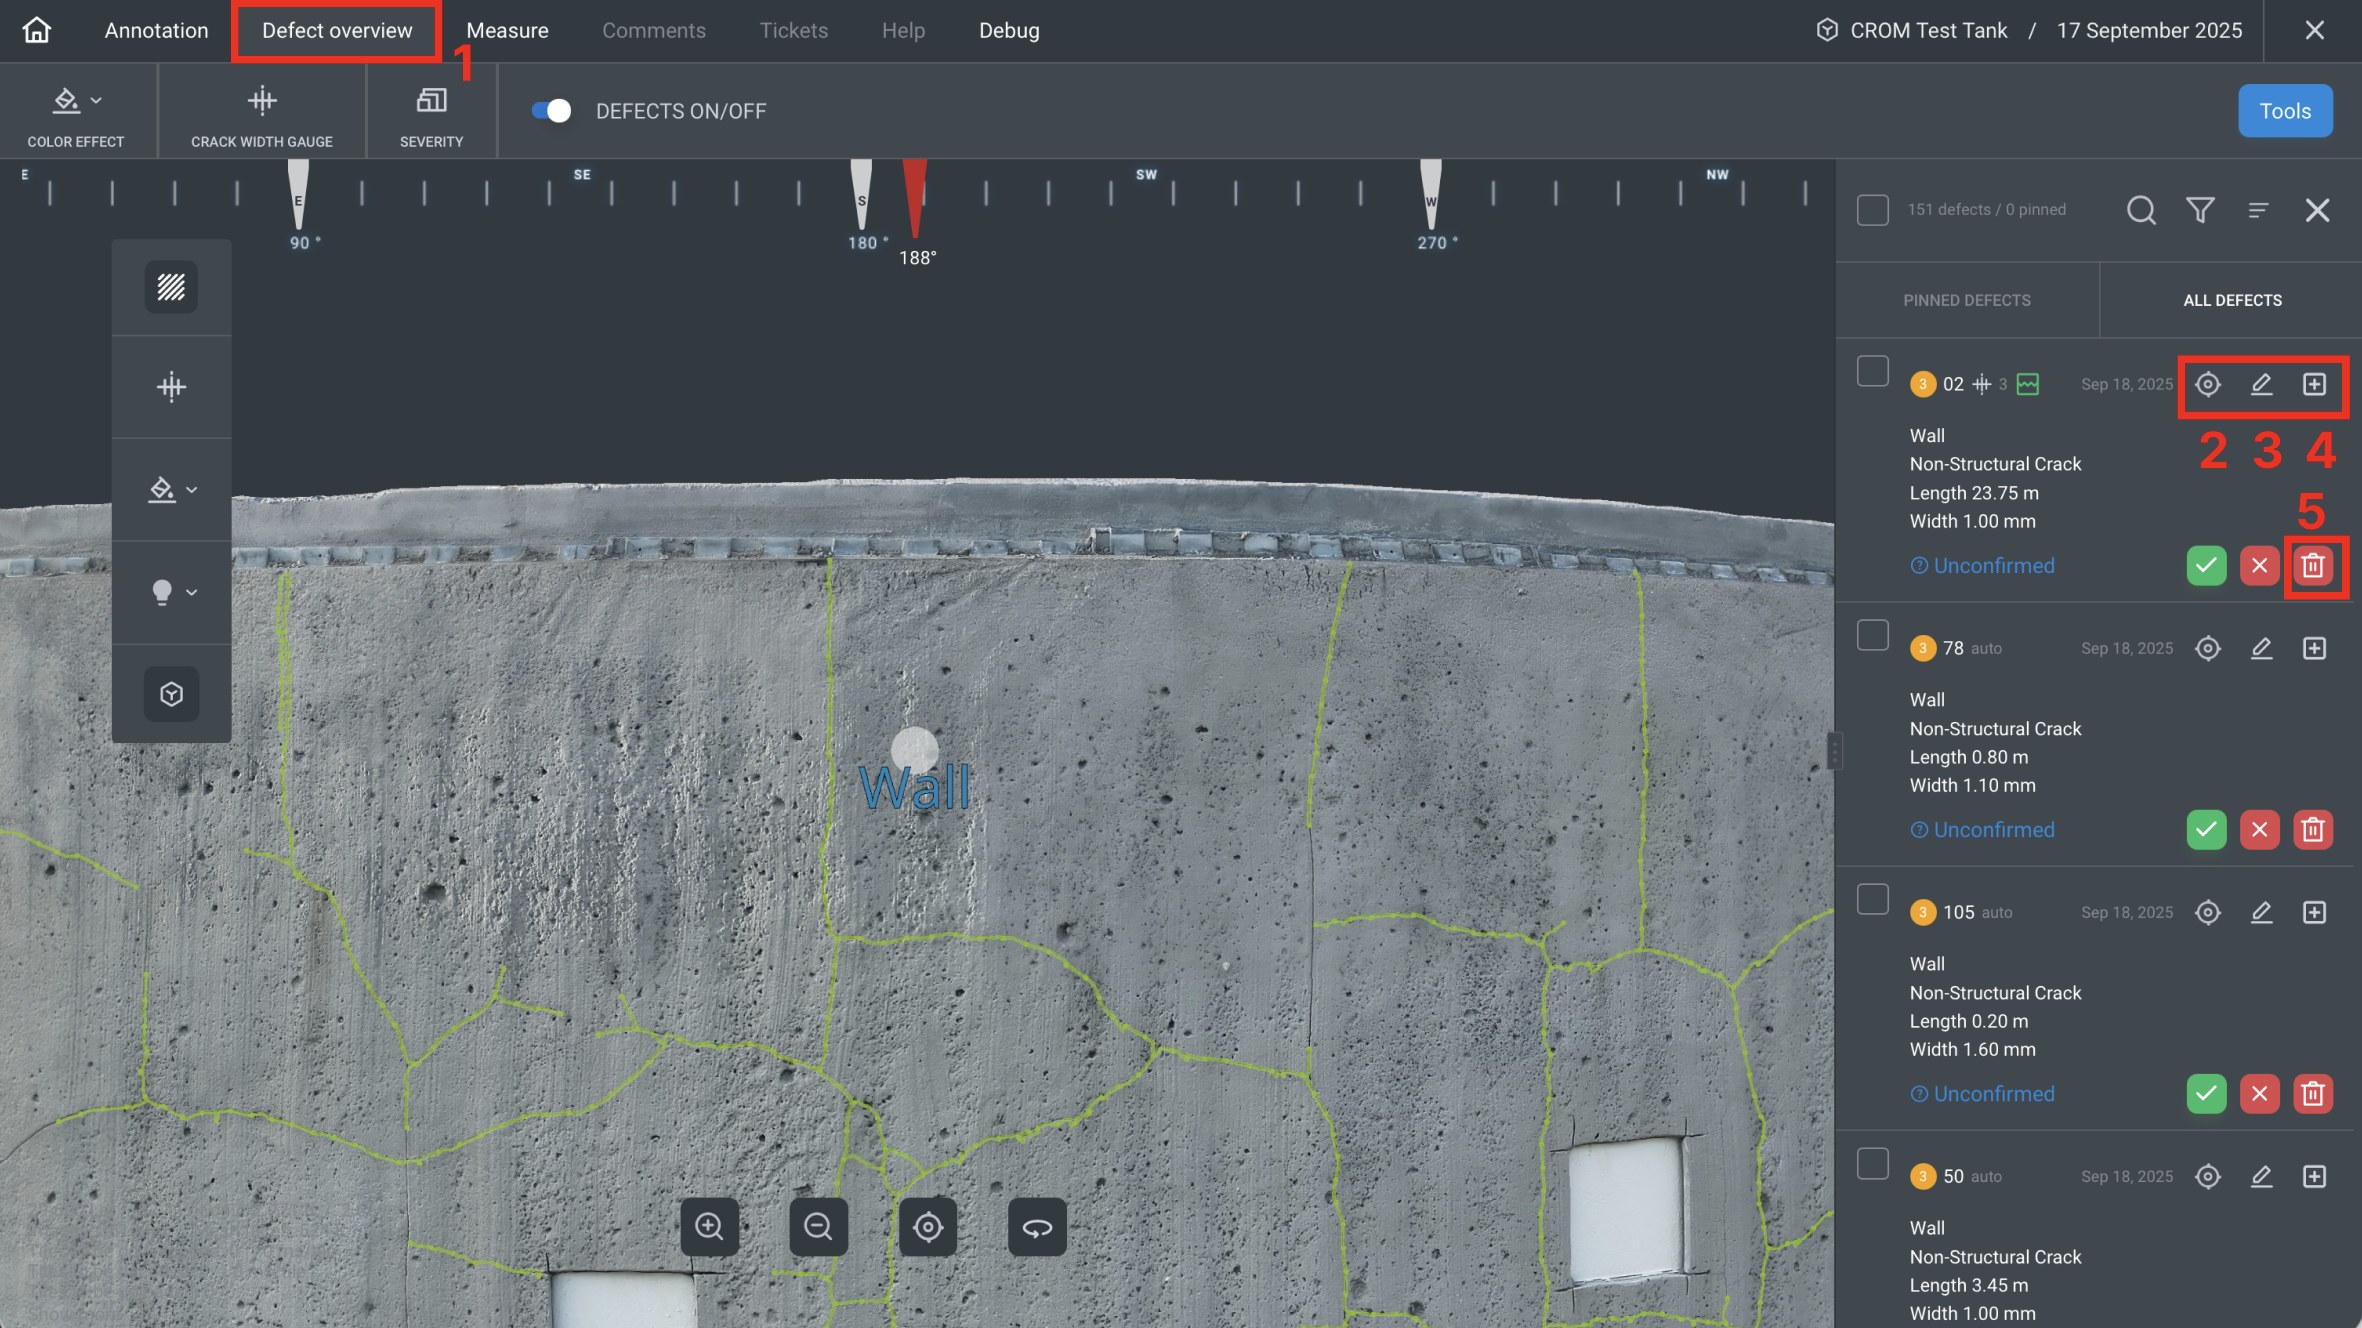Confirm defect 02 with green checkmark
Screen dimensions: 2362x1328
2206,566
